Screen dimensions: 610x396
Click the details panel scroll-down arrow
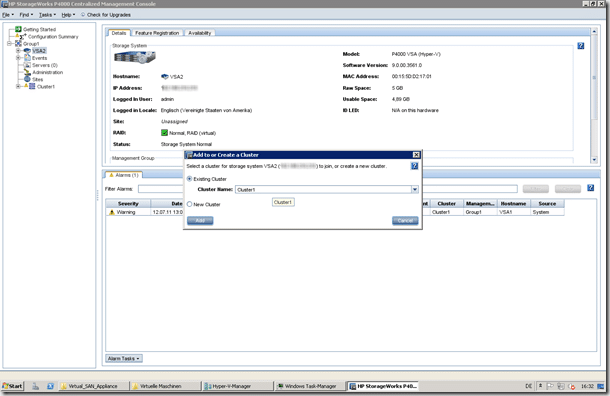click(x=594, y=159)
